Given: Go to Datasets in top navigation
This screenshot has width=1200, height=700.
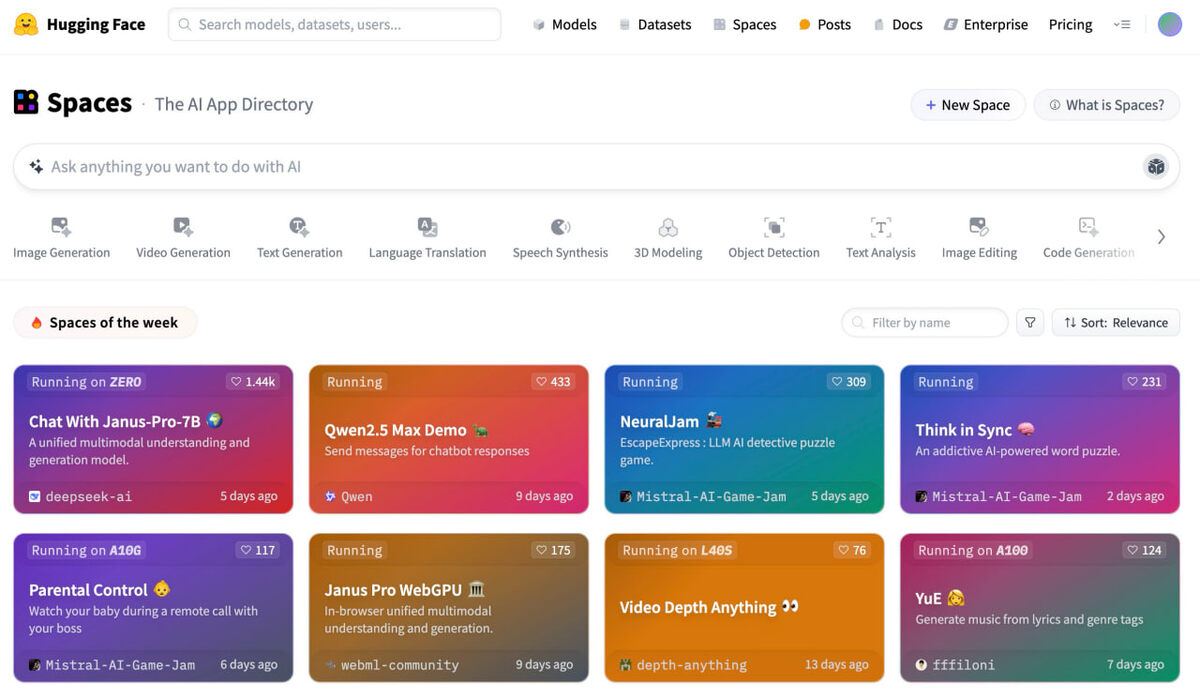Looking at the screenshot, I should tap(655, 24).
